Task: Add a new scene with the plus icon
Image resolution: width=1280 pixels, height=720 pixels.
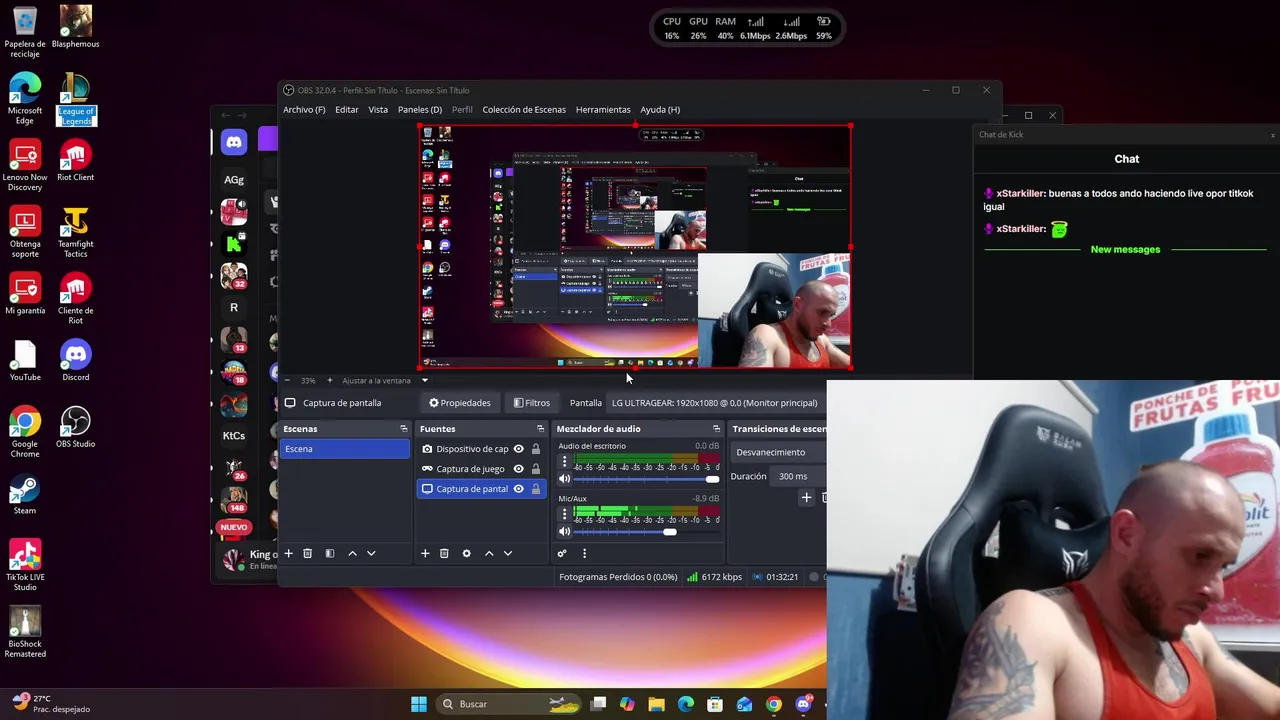Action: (288, 553)
